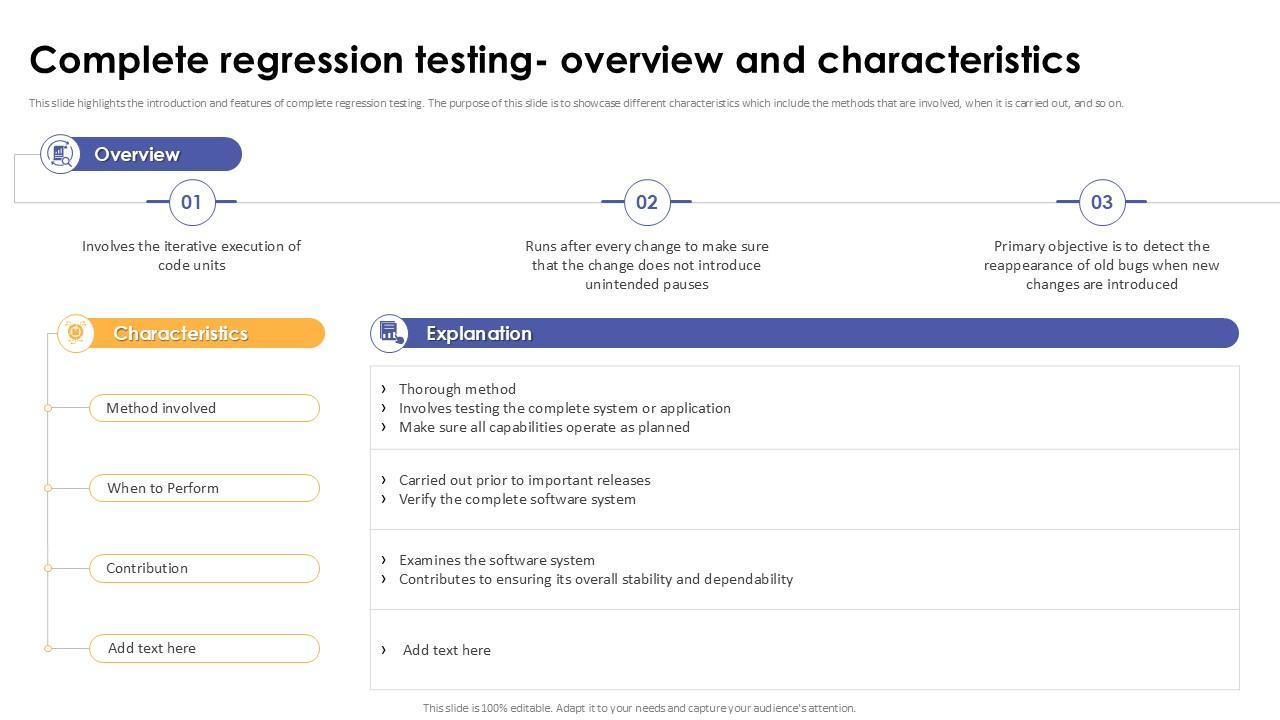Click the Carried out prior to important releases line

524,480
